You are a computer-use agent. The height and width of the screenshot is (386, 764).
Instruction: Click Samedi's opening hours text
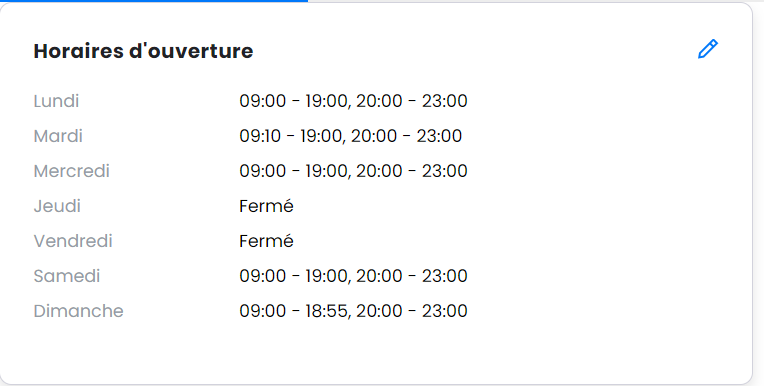[353, 276]
